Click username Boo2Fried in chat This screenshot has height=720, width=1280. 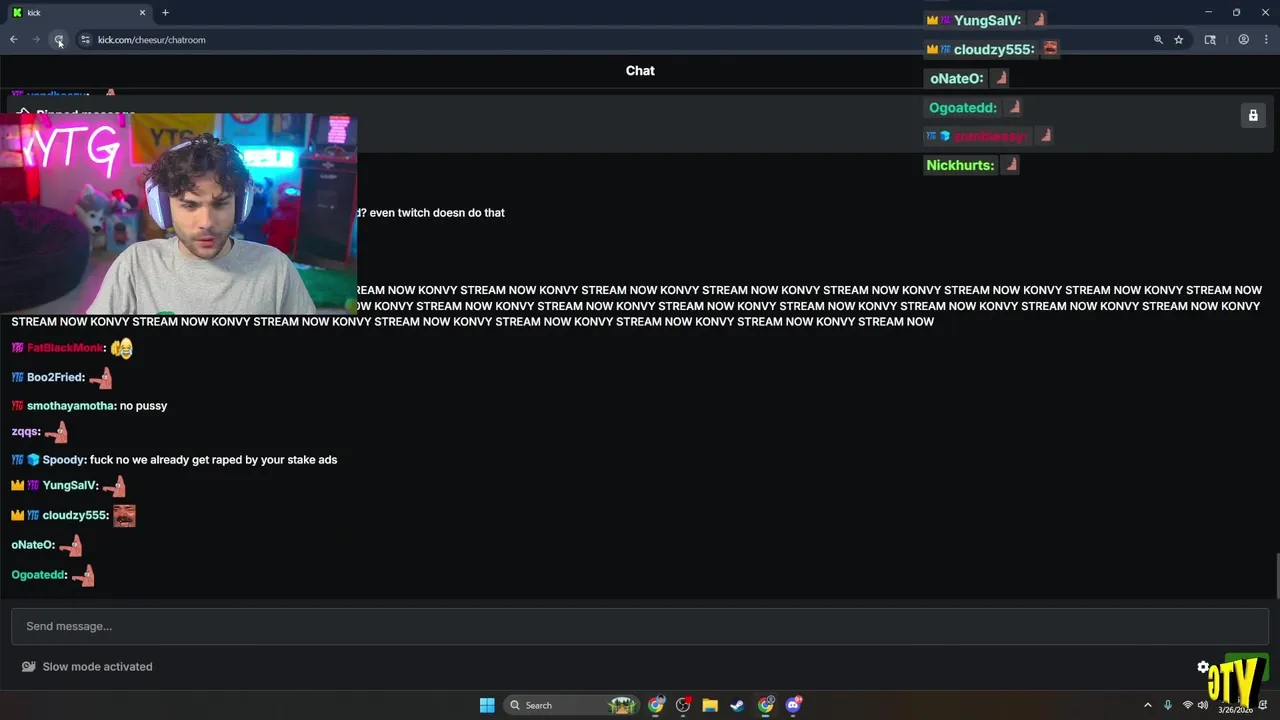pyautogui.click(x=55, y=378)
